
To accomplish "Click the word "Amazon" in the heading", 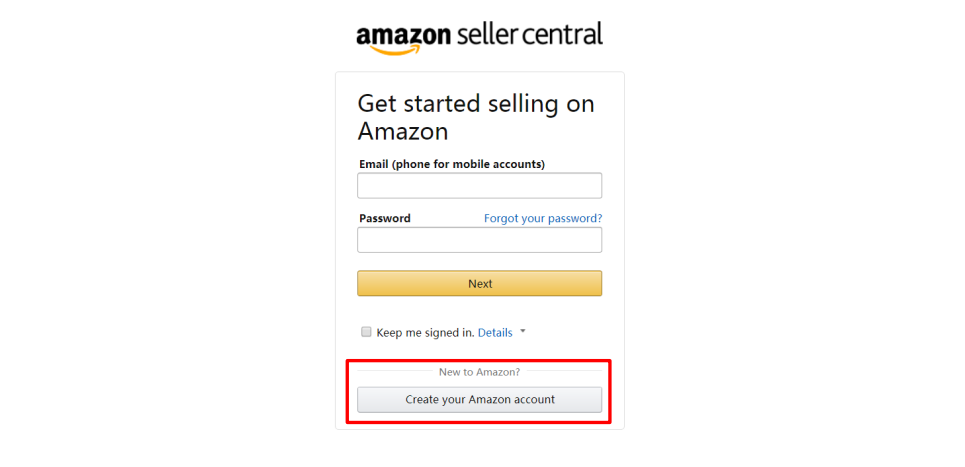I will 403,132.
